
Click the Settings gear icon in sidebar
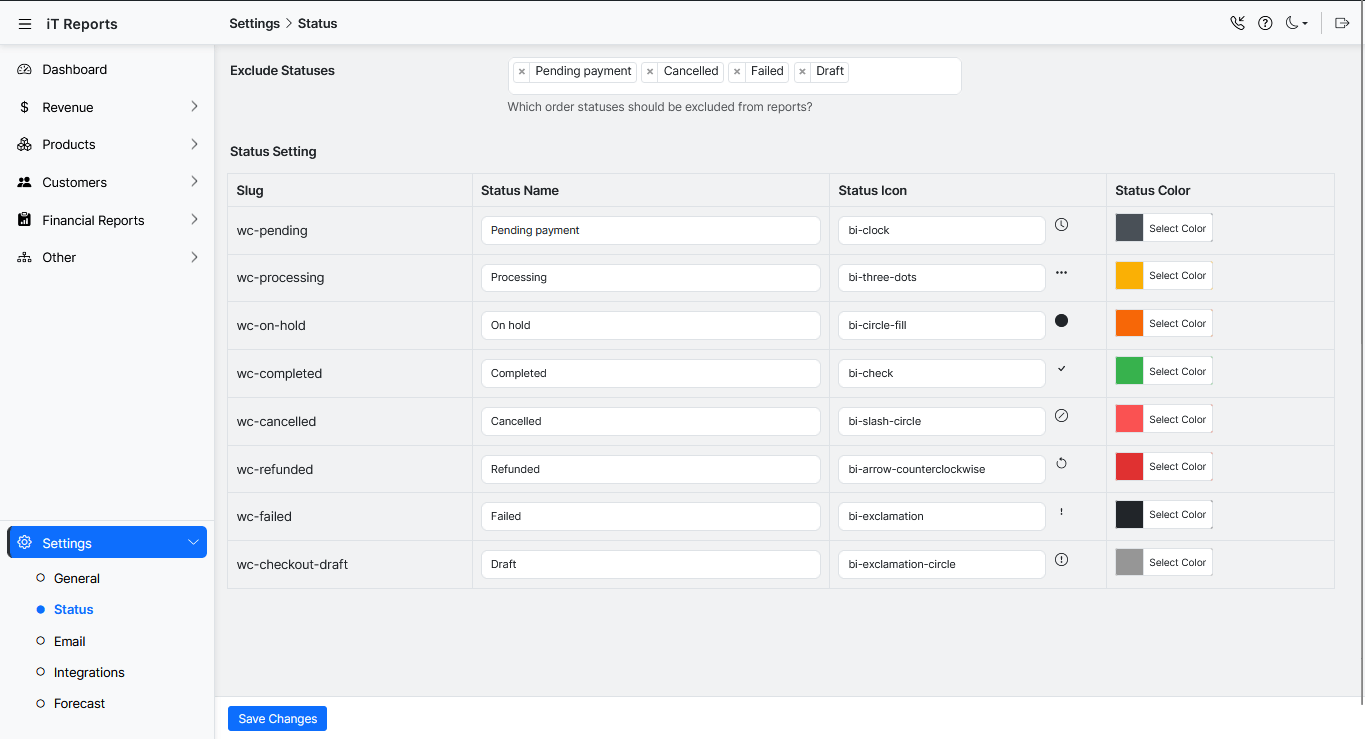(x=25, y=542)
